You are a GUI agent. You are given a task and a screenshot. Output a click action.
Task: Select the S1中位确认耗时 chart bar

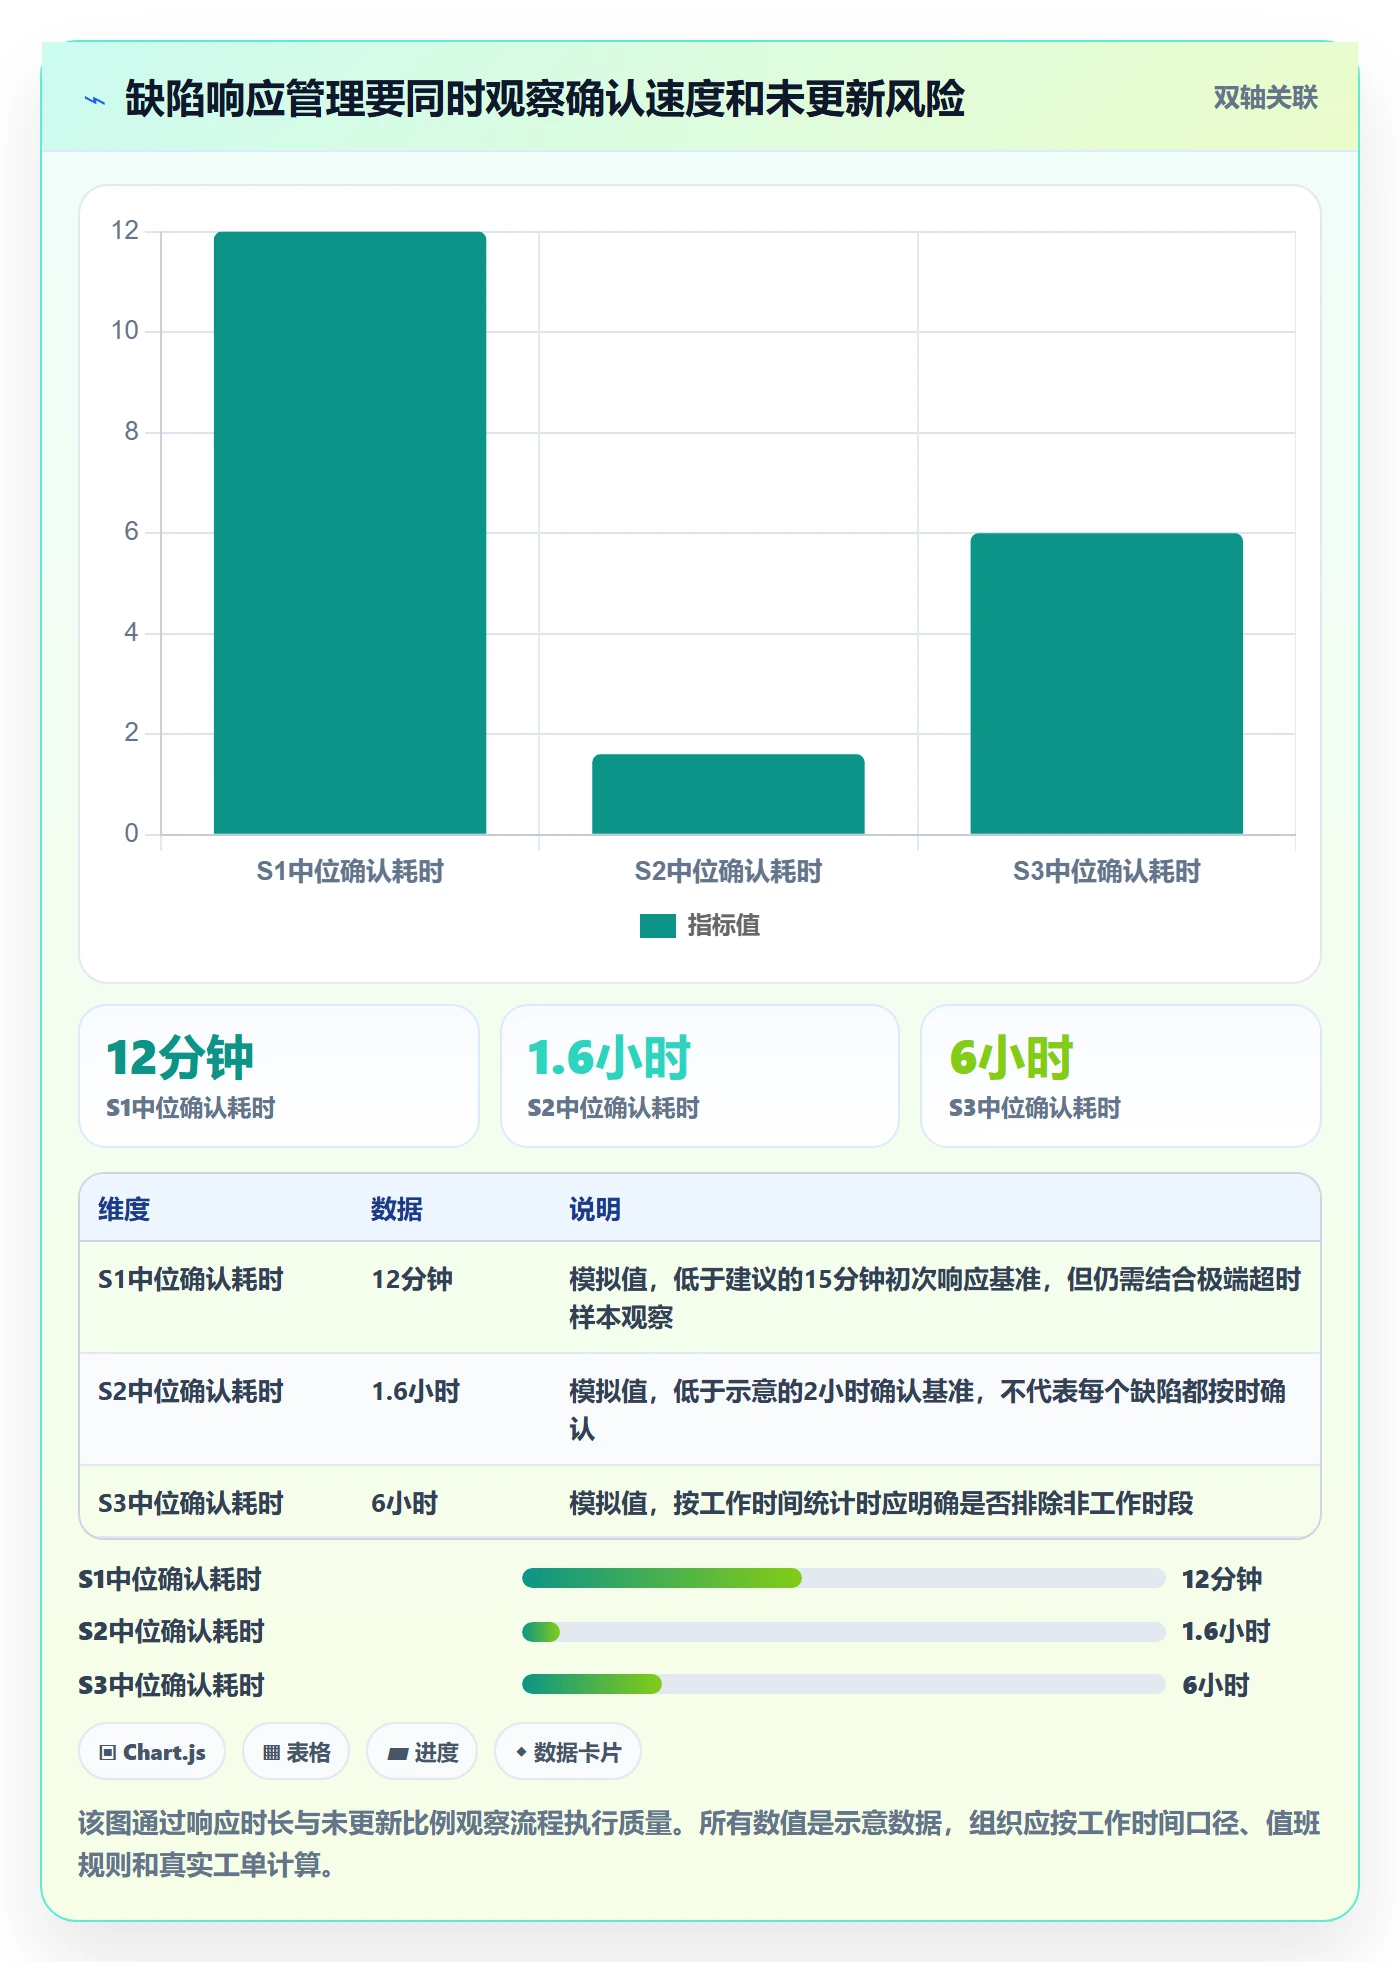coord(350,533)
